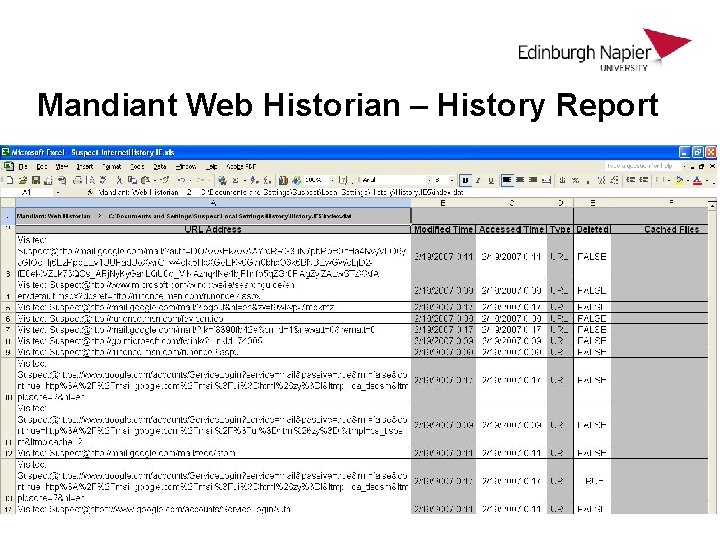Select the URL Address header cell

tap(213, 229)
